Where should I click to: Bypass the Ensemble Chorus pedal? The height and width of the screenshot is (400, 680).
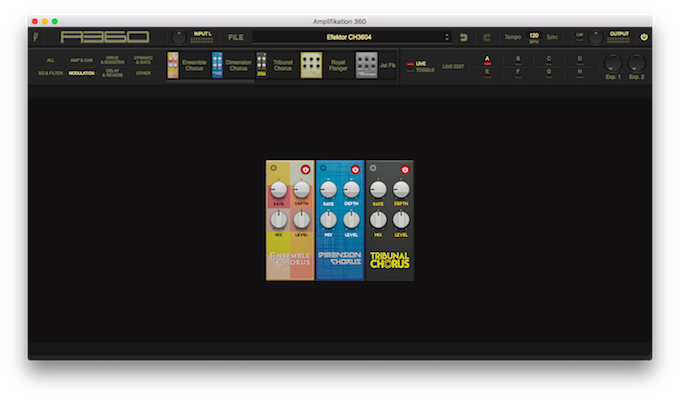pyautogui.click(x=305, y=170)
